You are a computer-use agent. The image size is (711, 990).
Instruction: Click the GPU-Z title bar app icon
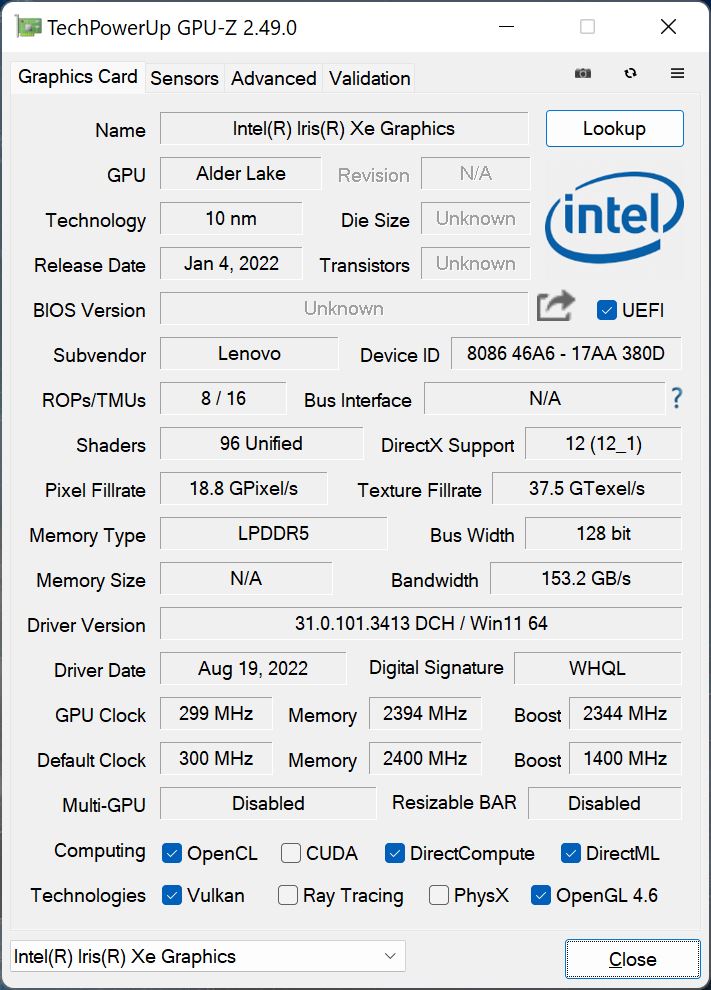coord(29,27)
